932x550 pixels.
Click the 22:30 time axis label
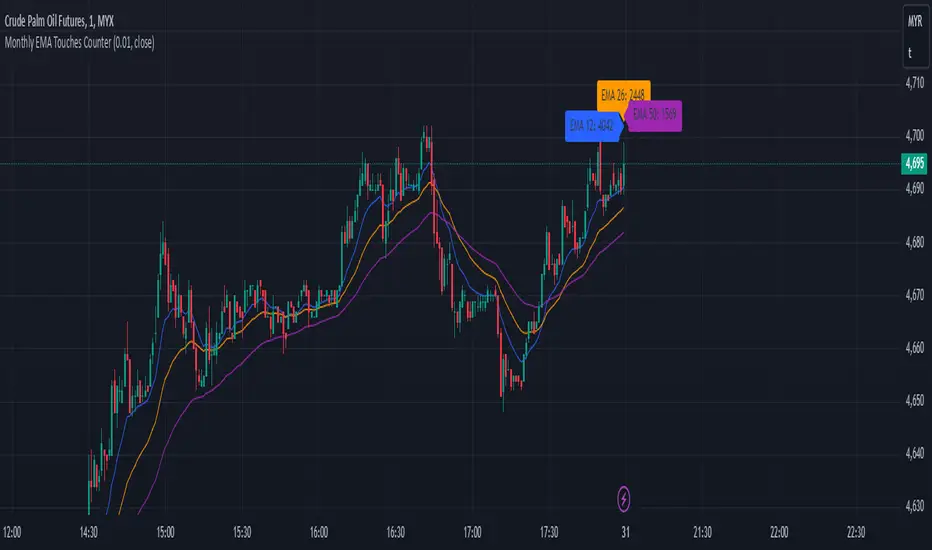pyautogui.click(x=855, y=532)
